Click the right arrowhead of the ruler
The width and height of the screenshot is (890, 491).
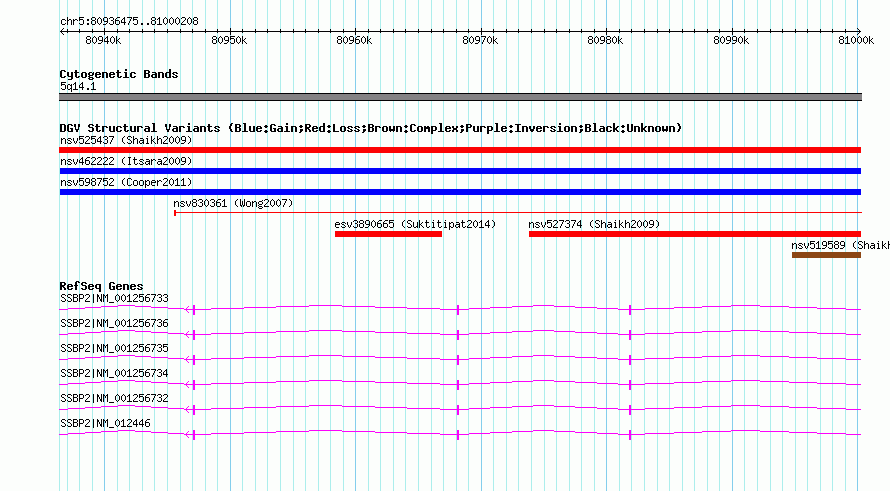pos(859,32)
